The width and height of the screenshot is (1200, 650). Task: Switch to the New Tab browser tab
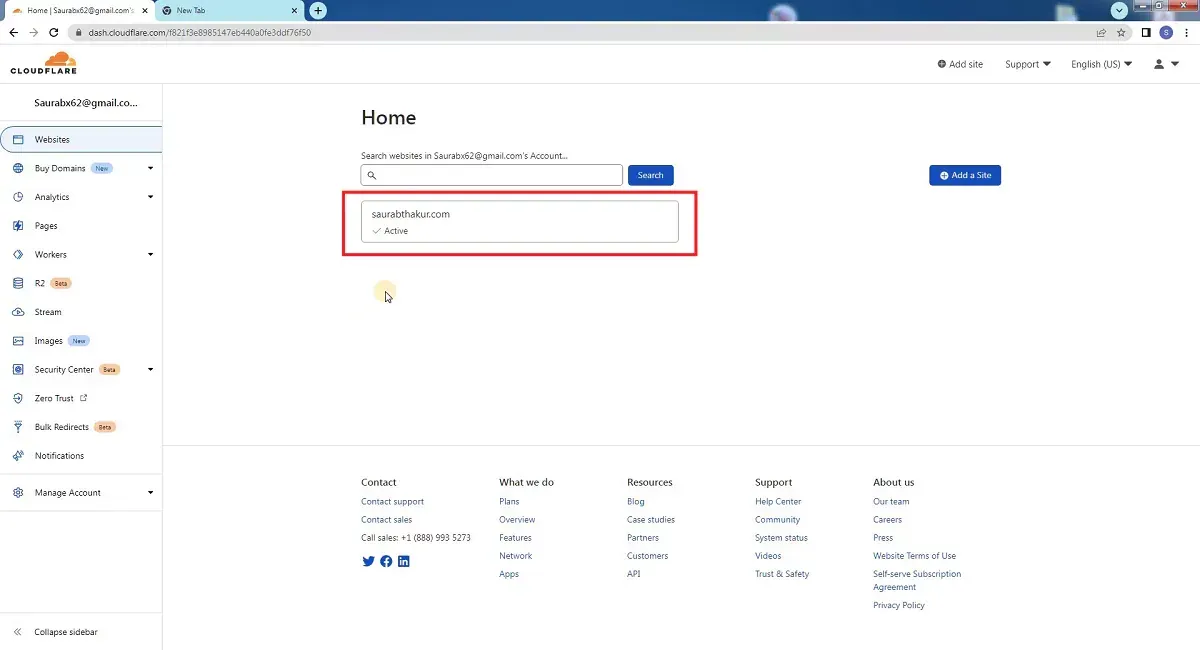228,10
